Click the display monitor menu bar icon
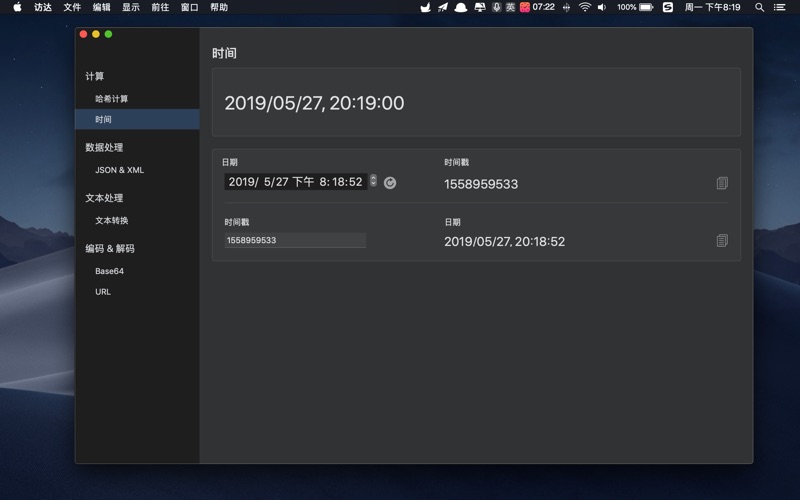The width and height of the screenshot is (800, 500). click(480, 7)
